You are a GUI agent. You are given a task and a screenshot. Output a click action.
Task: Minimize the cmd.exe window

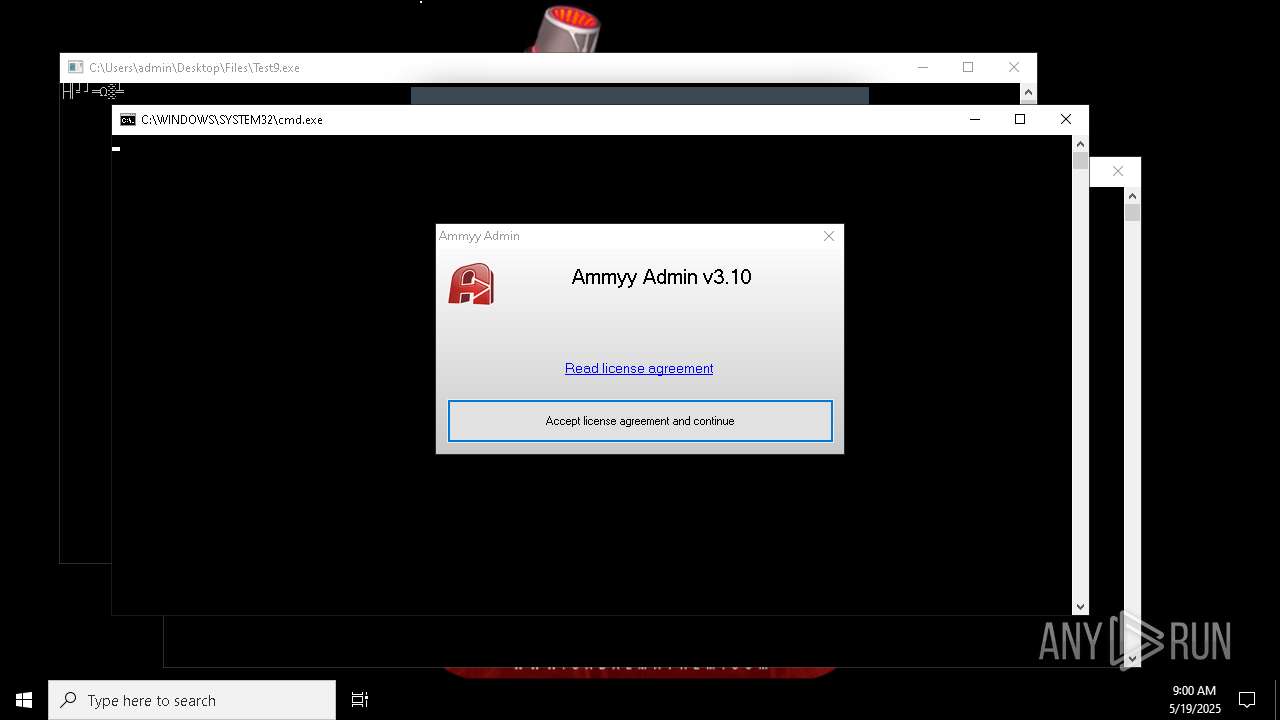click(x=974, y=119)
